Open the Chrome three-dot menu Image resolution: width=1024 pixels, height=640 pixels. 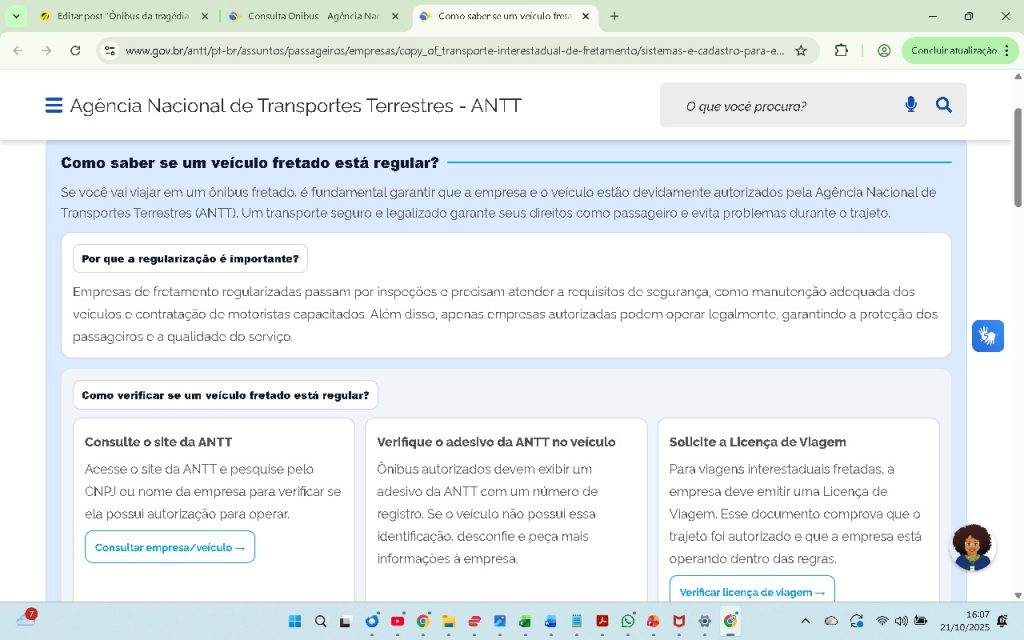[x=1007, y=50]
